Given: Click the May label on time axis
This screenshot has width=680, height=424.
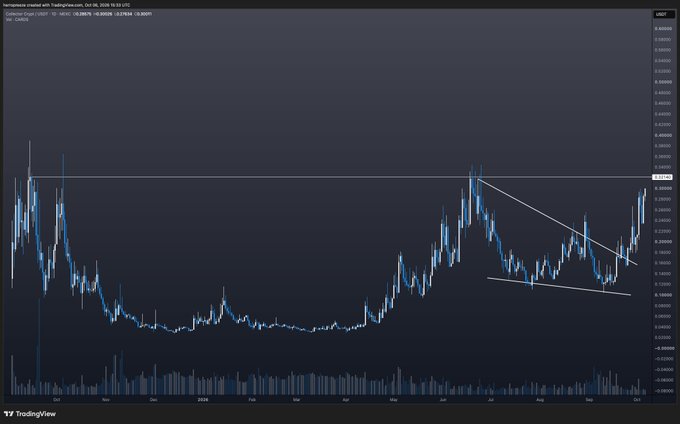Looking at the screenshot, I should 393,399.
